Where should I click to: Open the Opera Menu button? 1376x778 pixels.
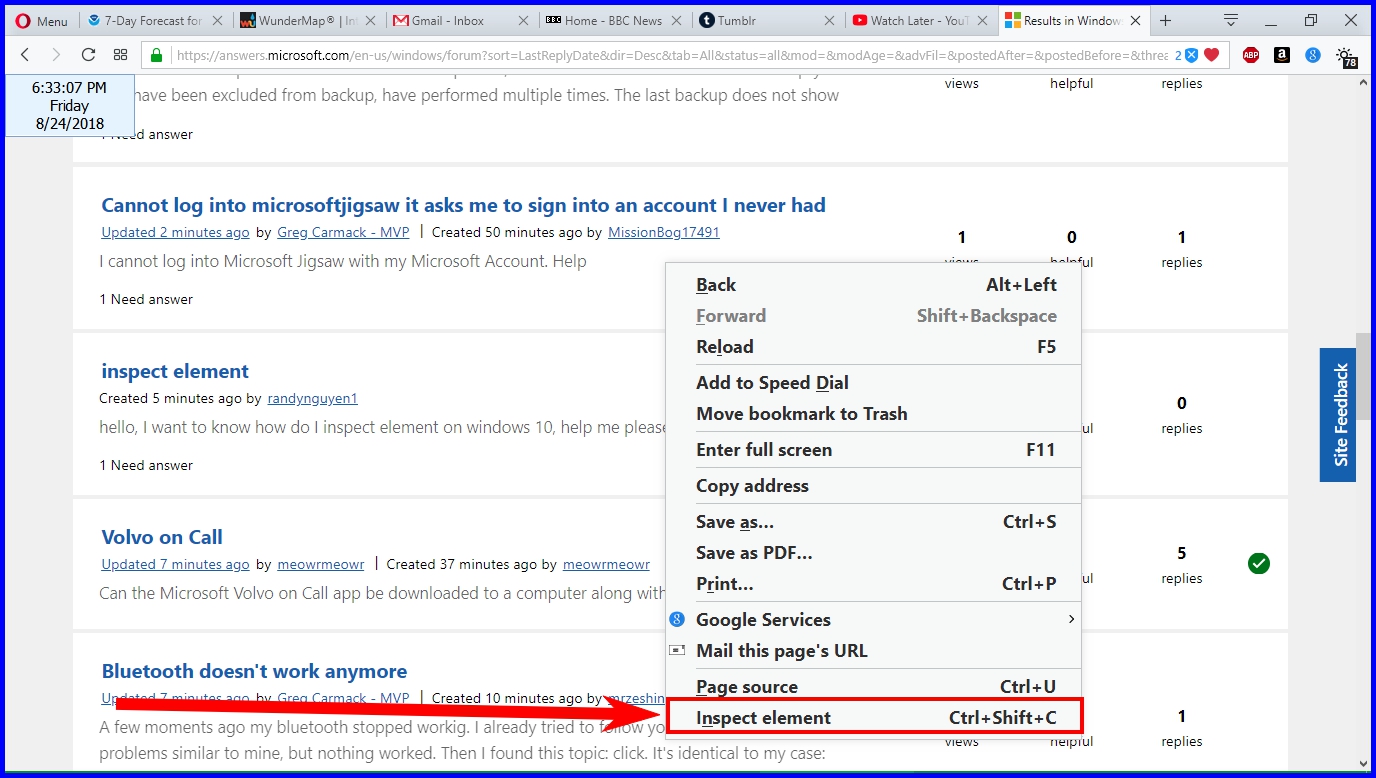[x=42, y=21]
